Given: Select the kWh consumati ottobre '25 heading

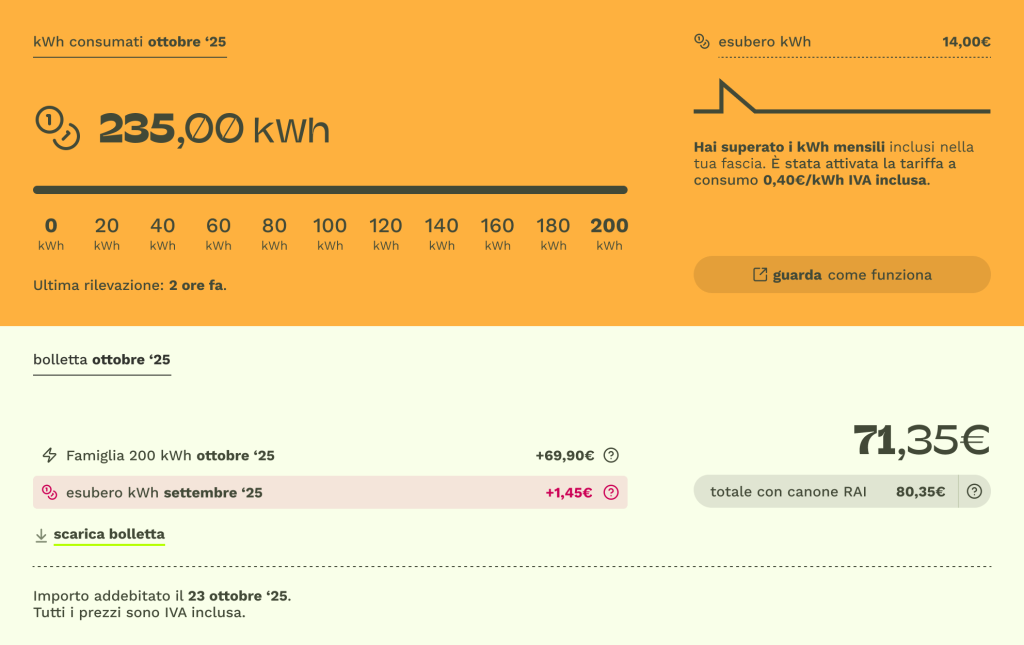Looking at the screenshot, I should pos(129,42).
